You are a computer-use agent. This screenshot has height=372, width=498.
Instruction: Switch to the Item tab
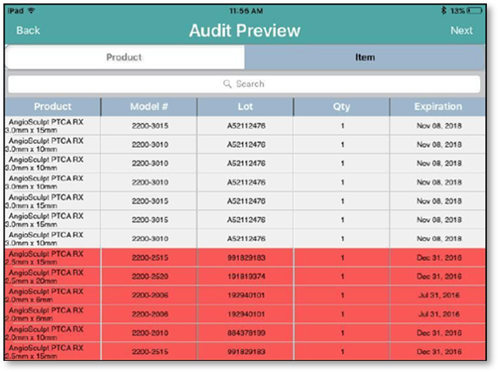coord(365,57)
